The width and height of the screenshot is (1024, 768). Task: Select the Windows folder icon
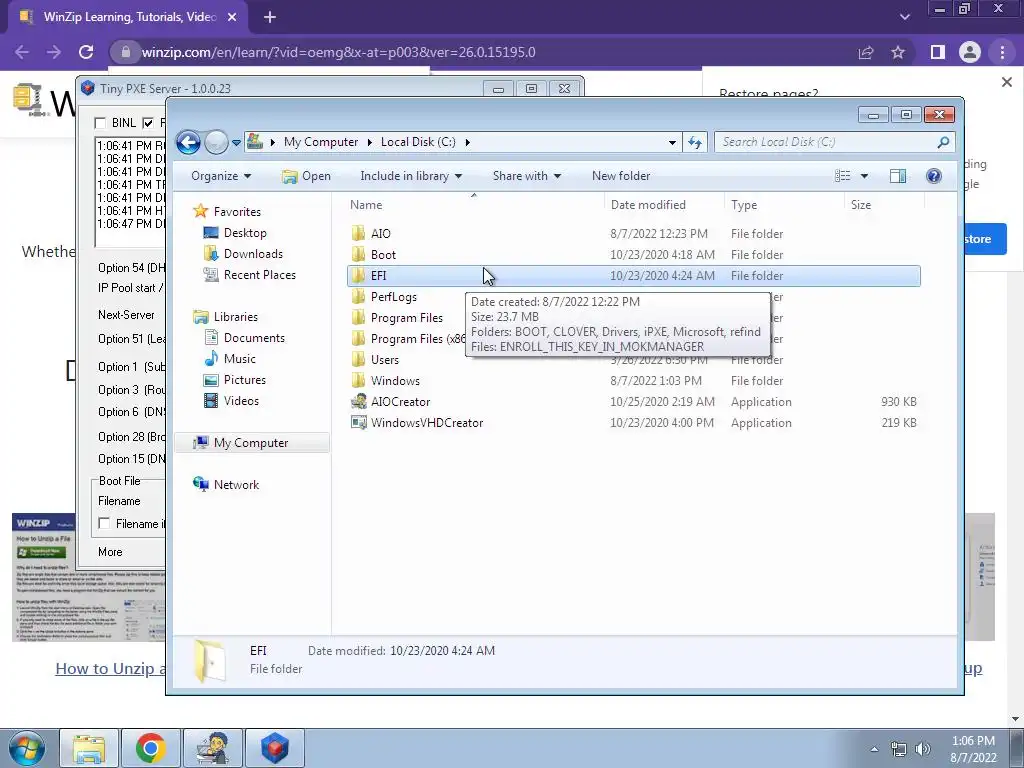[x=358, y=380]
